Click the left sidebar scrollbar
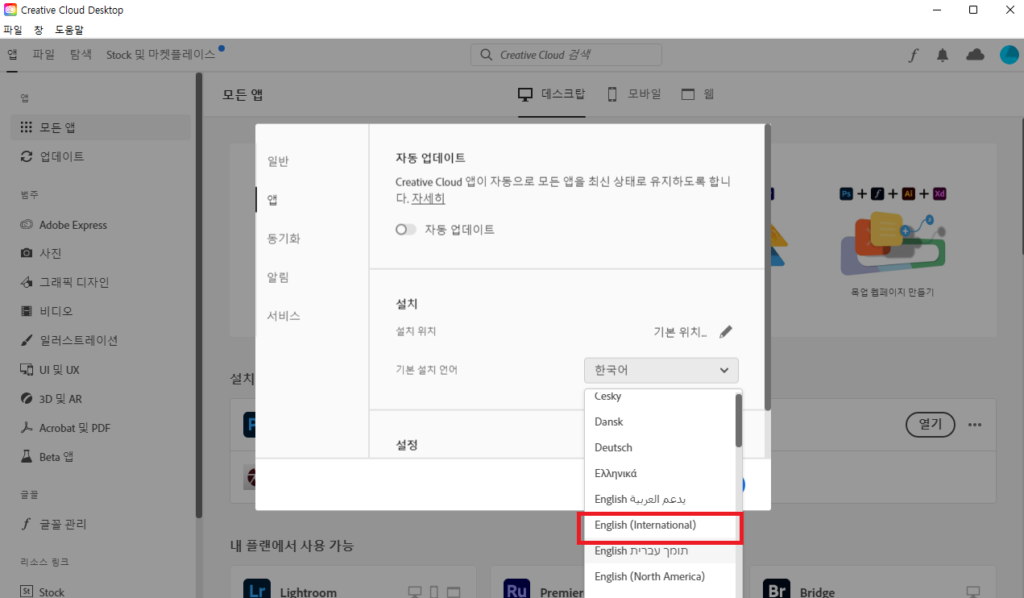Image resolution: width=1024 pixels, height=598 pixels. [199, 294]
